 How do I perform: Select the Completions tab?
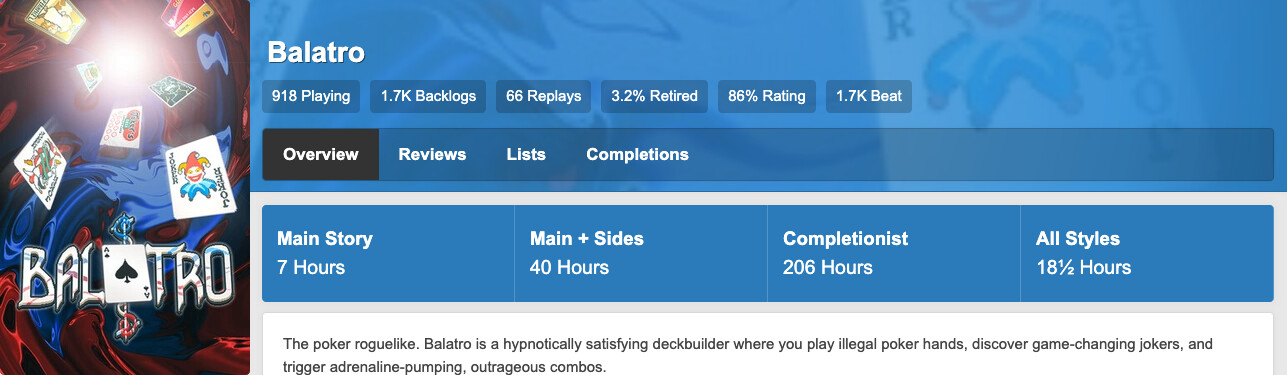pyautogui.click(x=637, y=154)
